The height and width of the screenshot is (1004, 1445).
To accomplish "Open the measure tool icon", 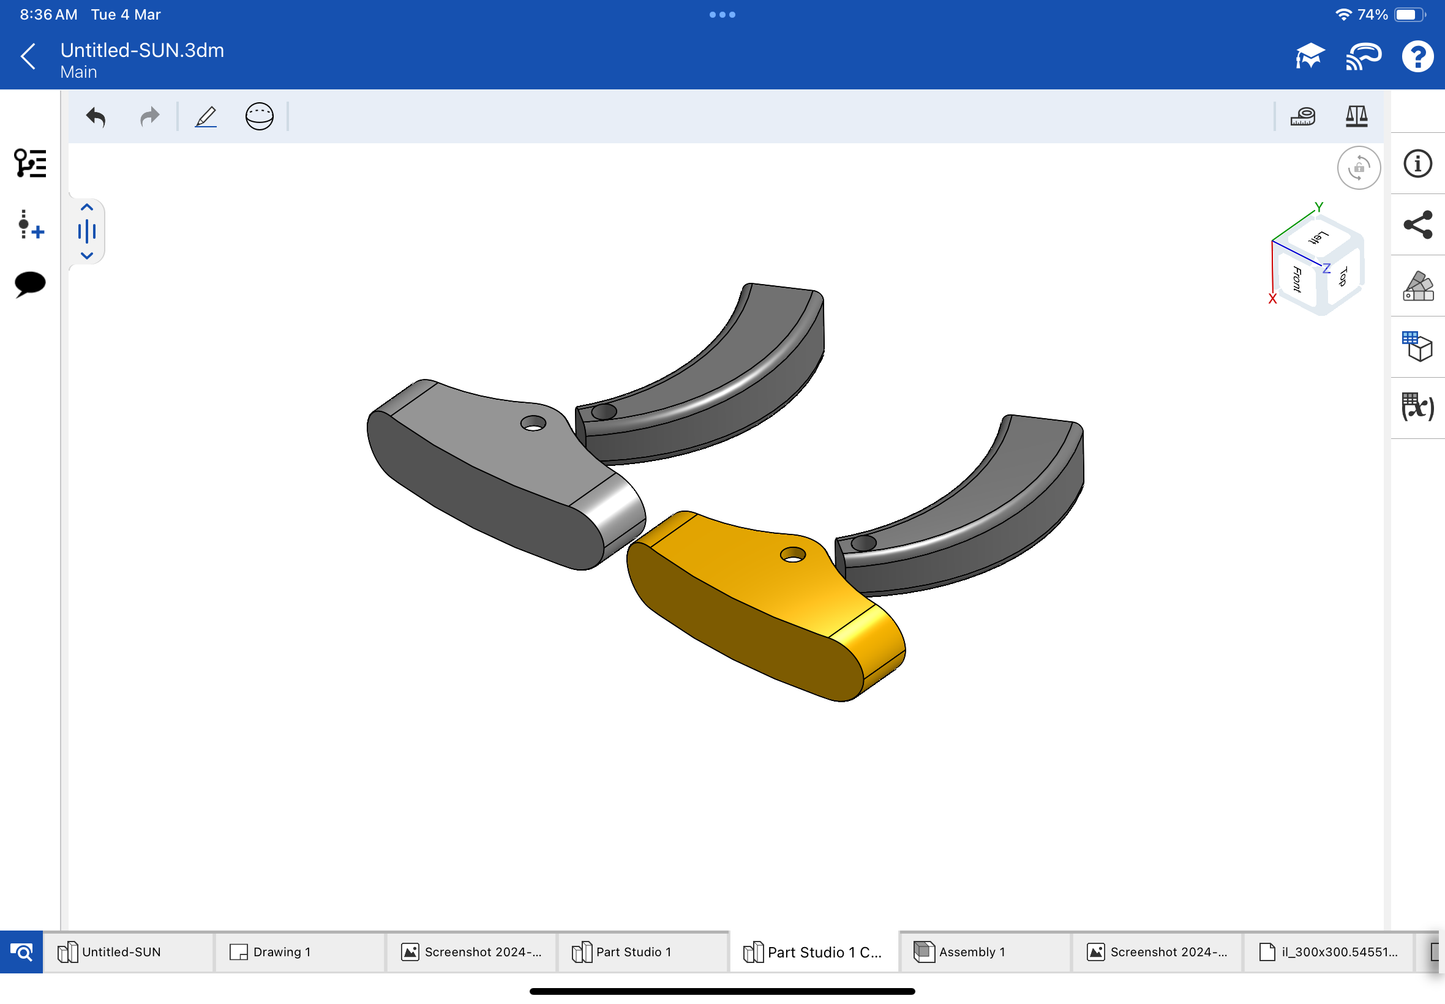I will click(x=1303, y=117).
